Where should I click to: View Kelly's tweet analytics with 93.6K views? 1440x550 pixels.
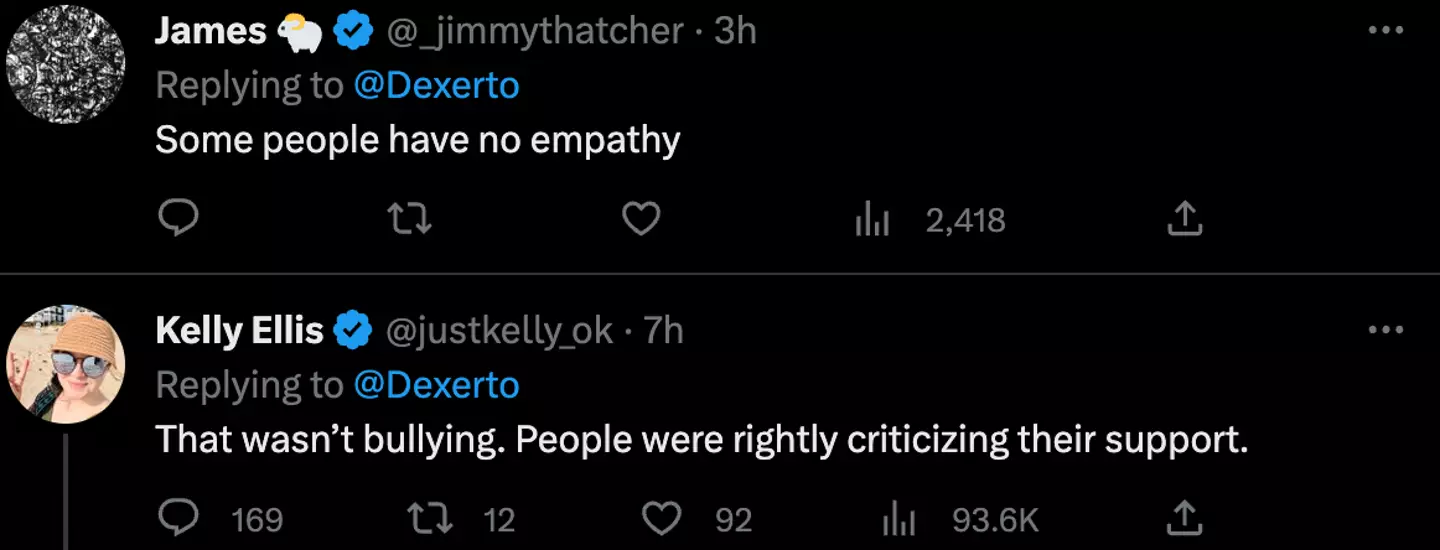[x=898, y=518]
